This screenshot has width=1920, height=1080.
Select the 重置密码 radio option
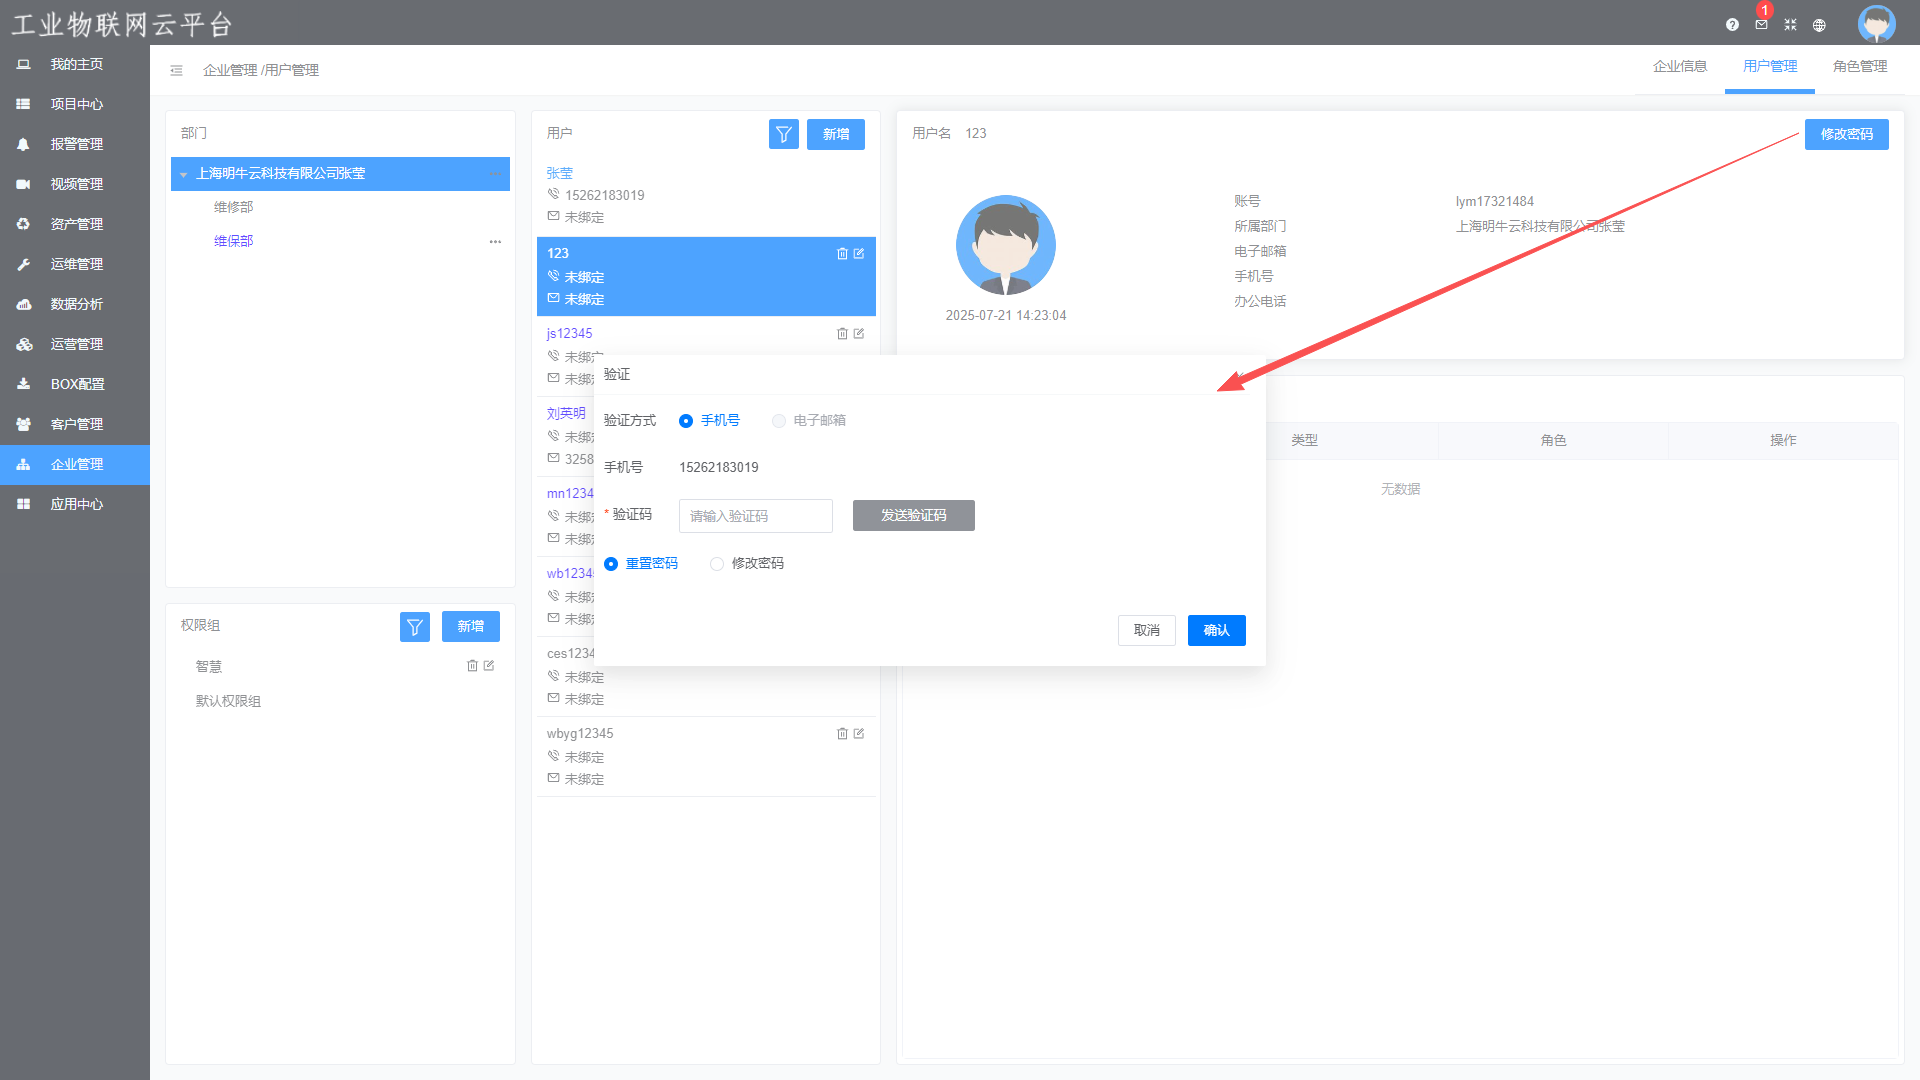pos(611,564)
